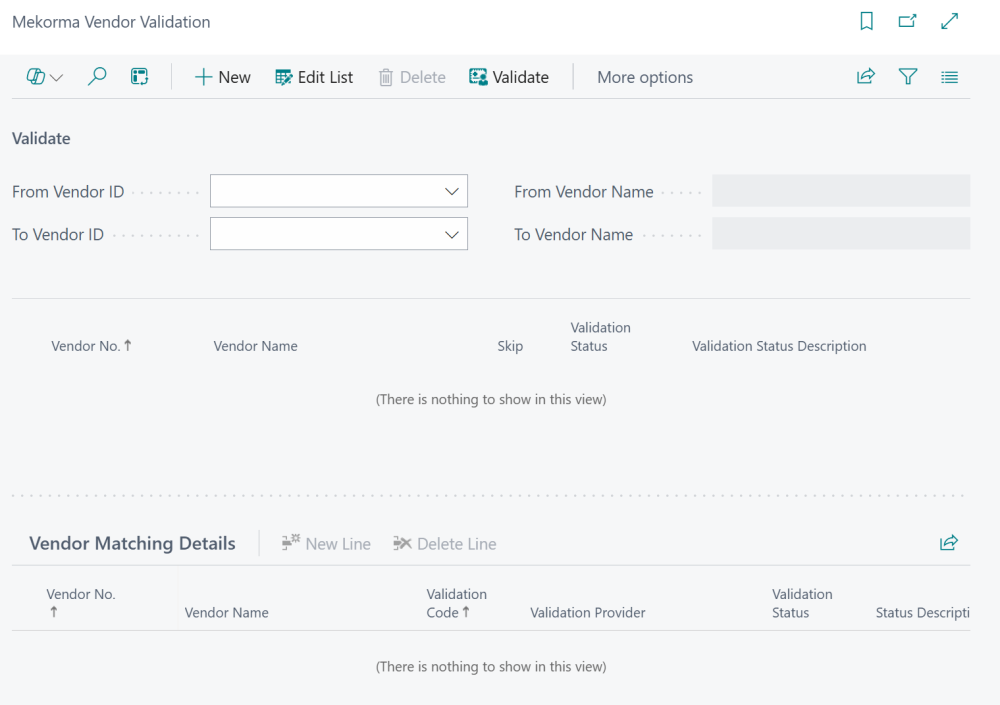Add a row with New Line
This screenshot has width=1000, height=705.
coord(326,543)
